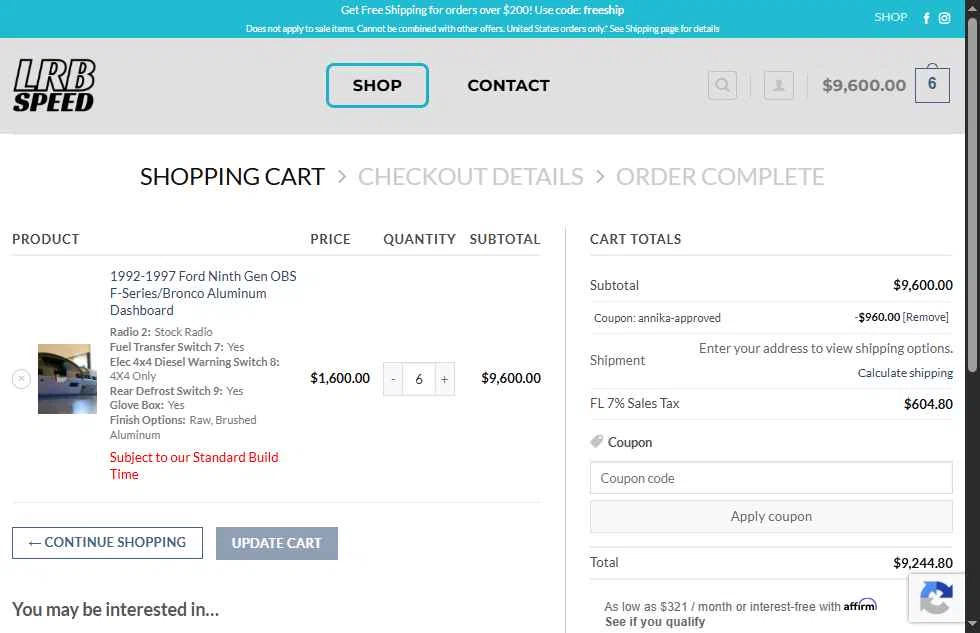The image size is (980, 633).
Task: Select the SHOP main navigation item
Action: pos(377,85)
